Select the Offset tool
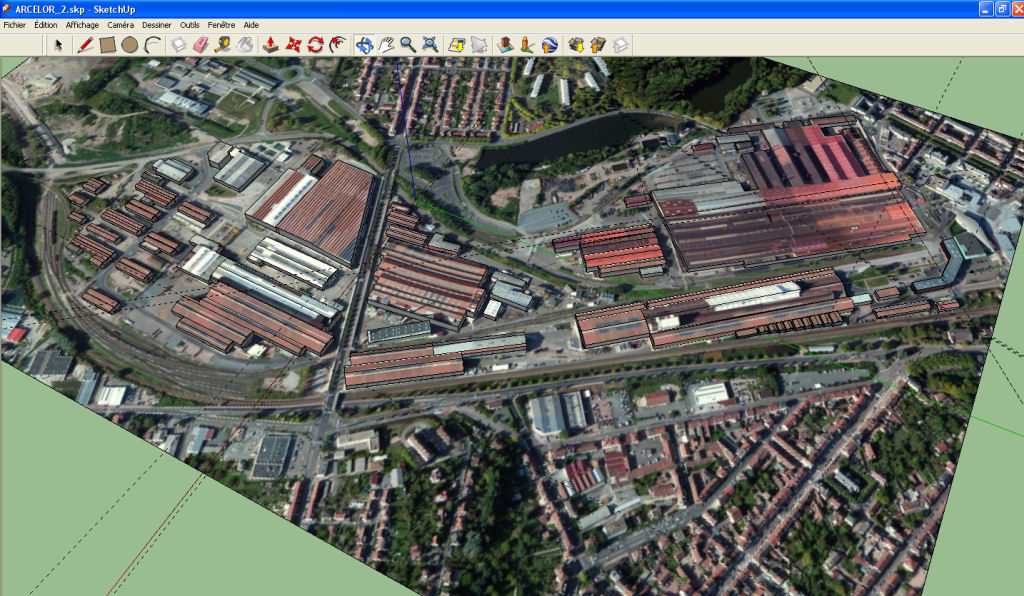 (x=337, y=44)
